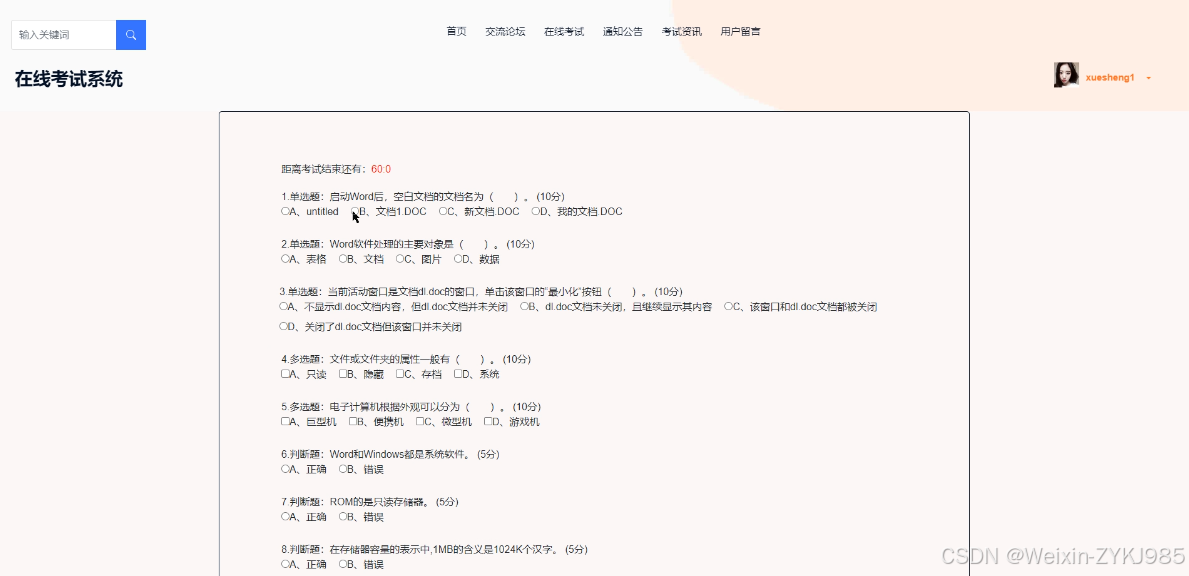Screen dimensions: 1189x576
Task: Select question 2 option C 图片
Action: tap(400, 259)
